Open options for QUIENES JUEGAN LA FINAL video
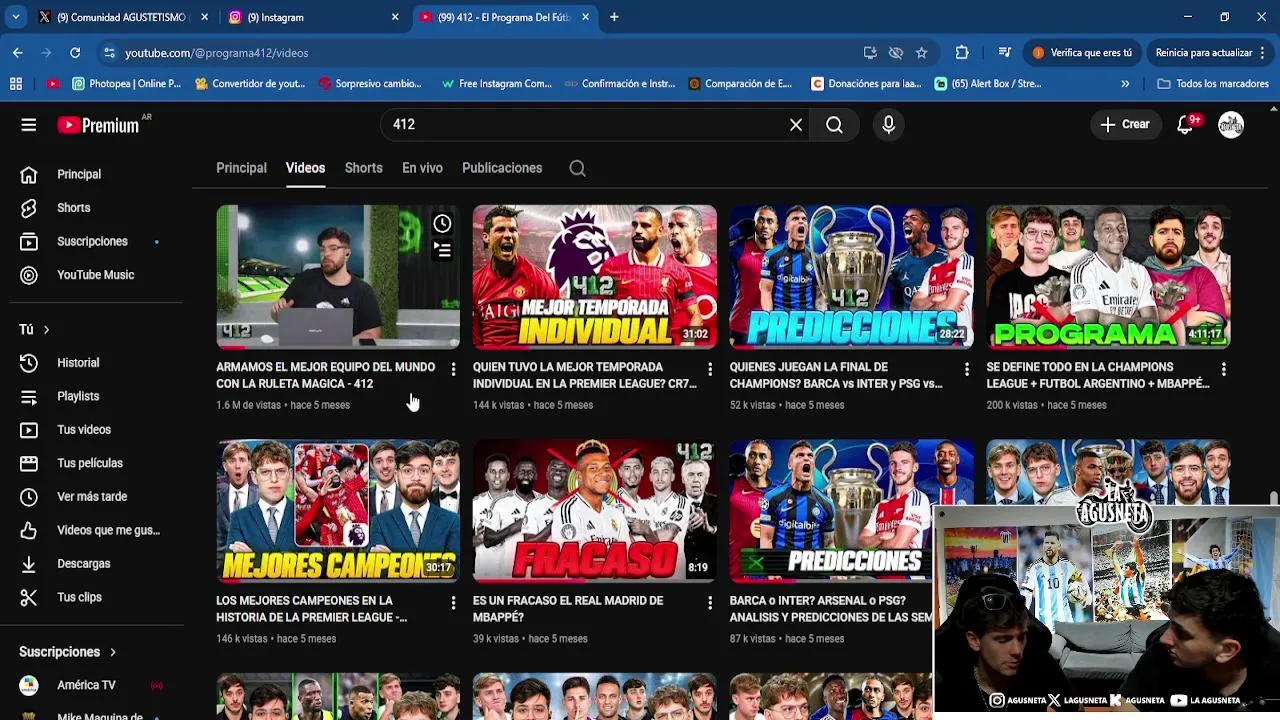The height and width of the screenshot is (720, 1280). (x=967, y=370)
